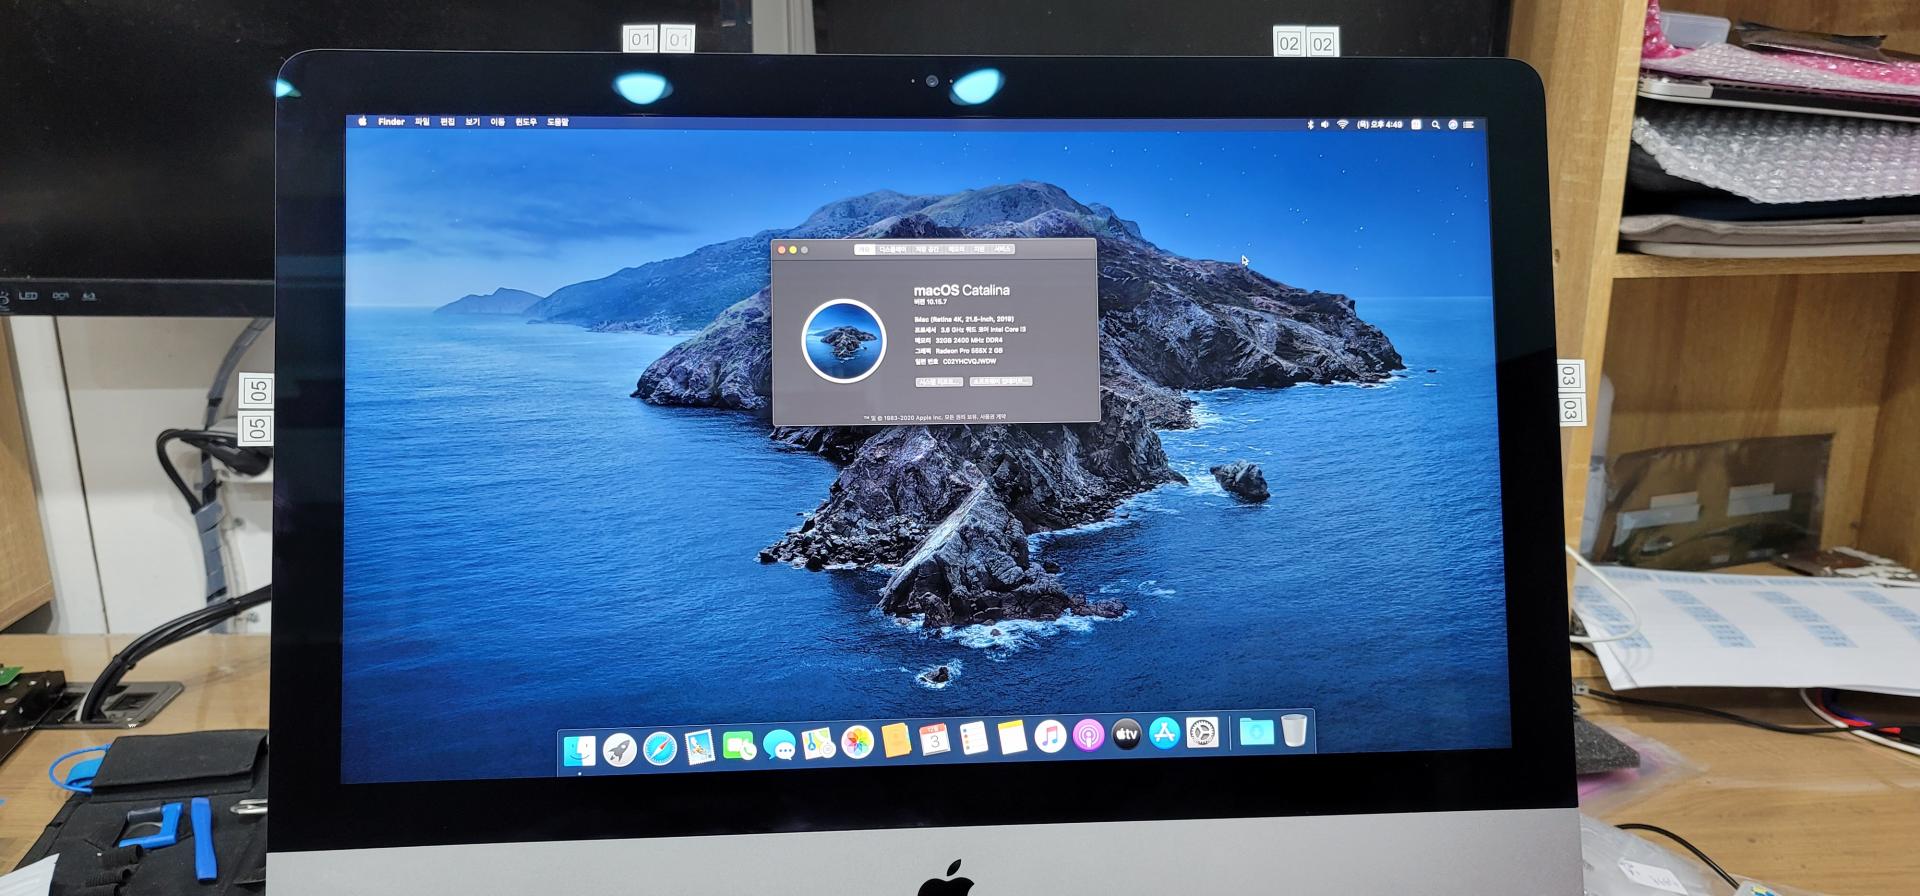This screenshot has height=896, width=1920.
Task: Open the 파일 (File) menu
Action: tap(422, 122)
